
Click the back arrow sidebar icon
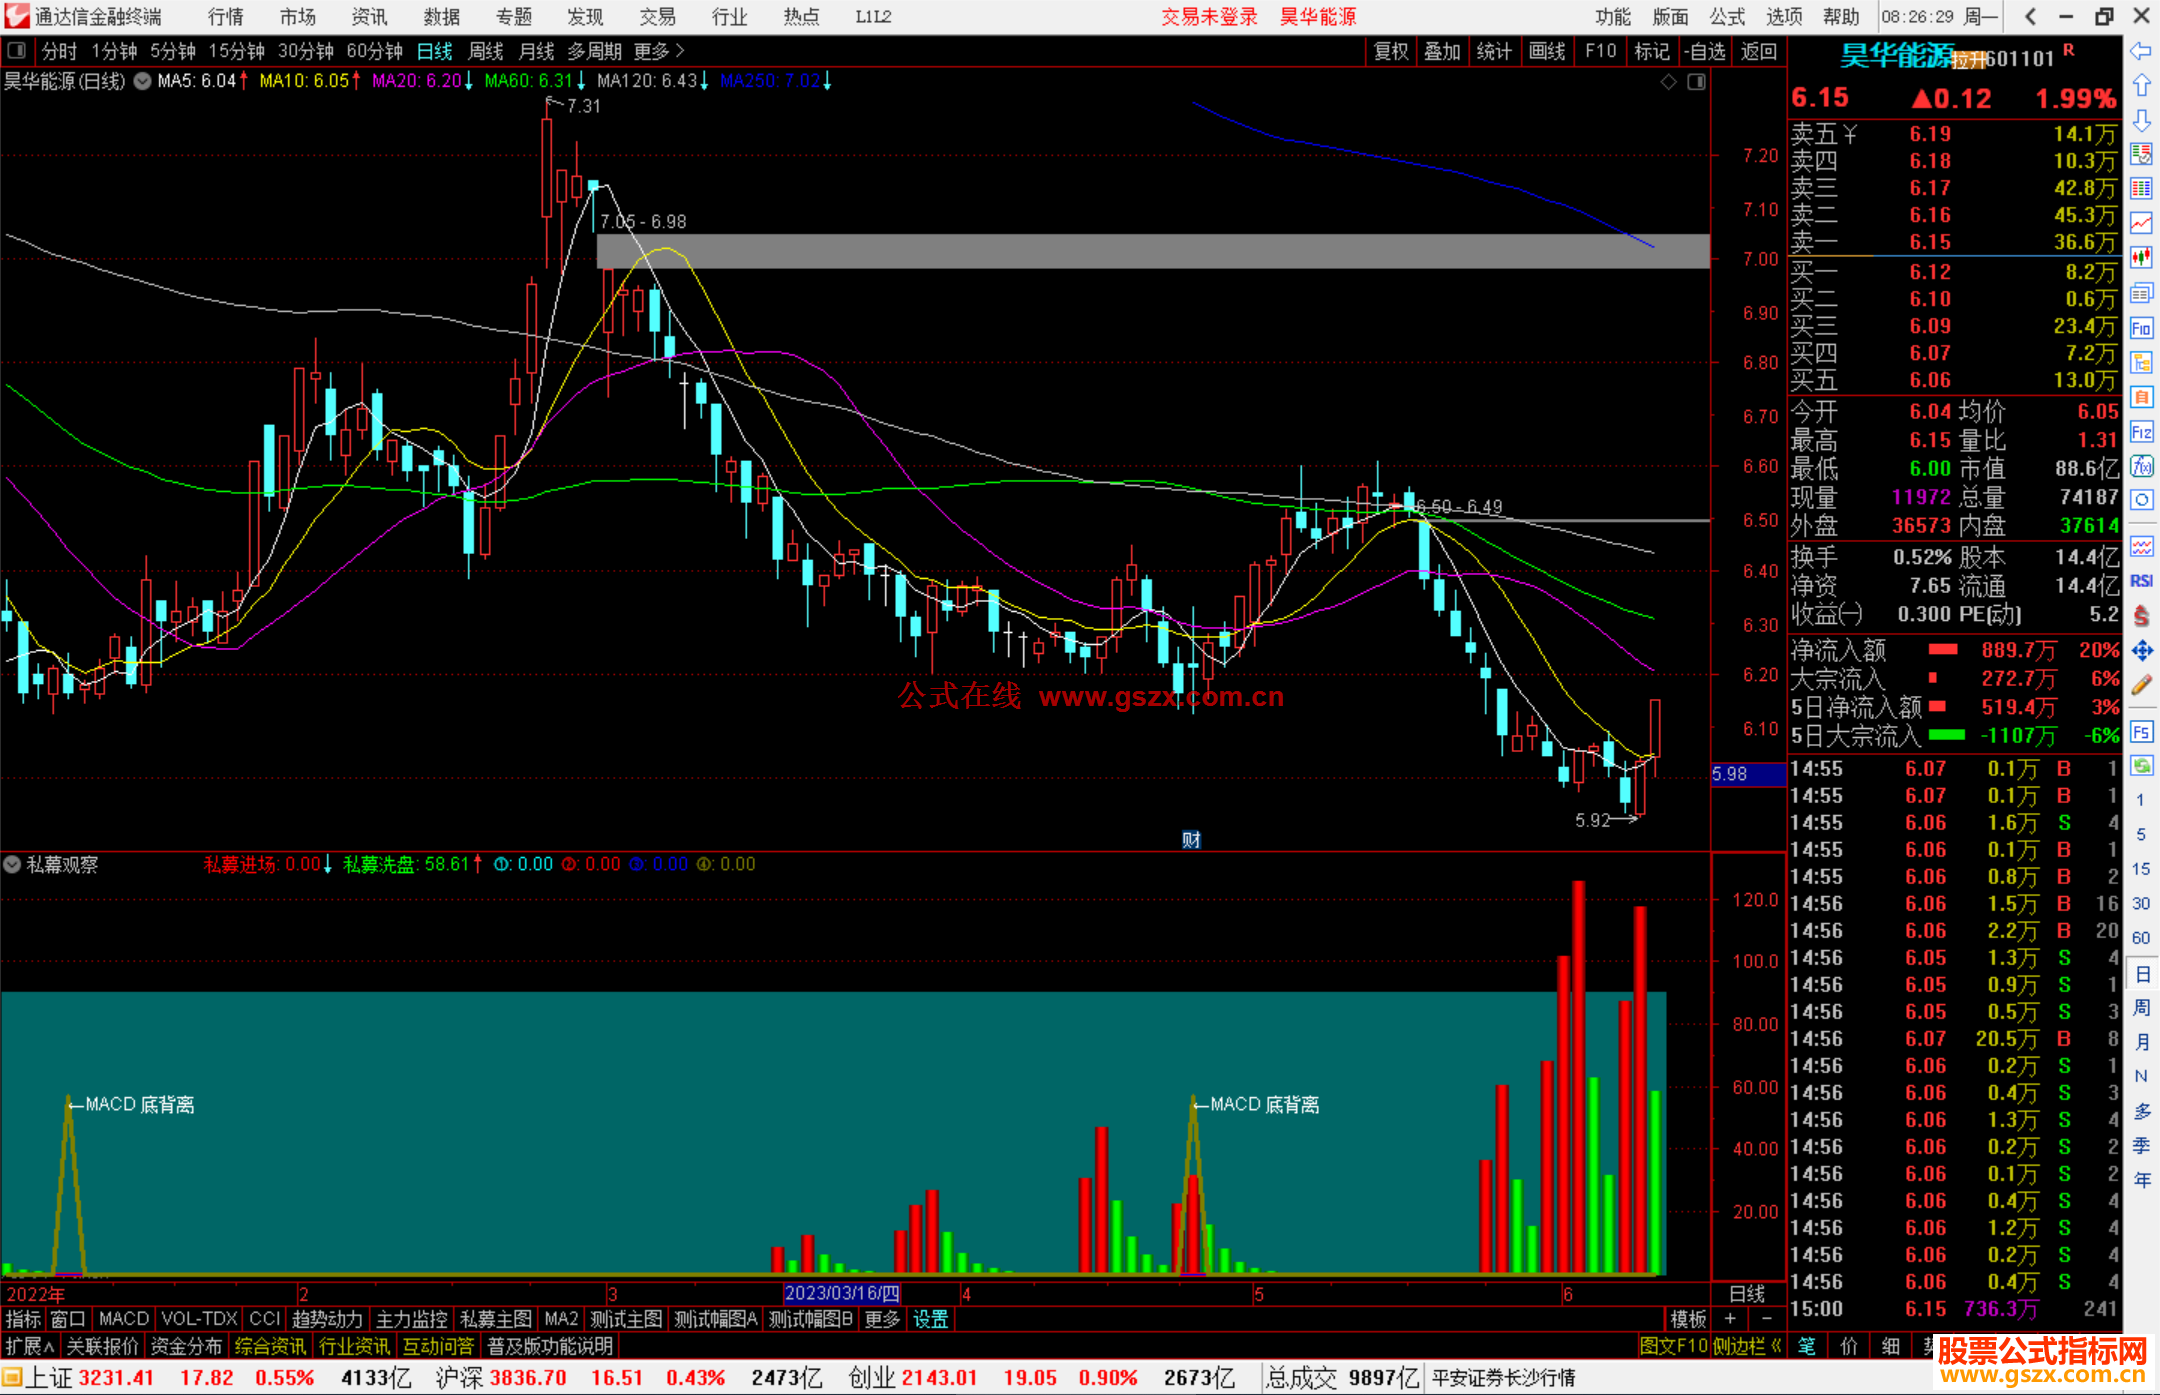pos(2141,51)
